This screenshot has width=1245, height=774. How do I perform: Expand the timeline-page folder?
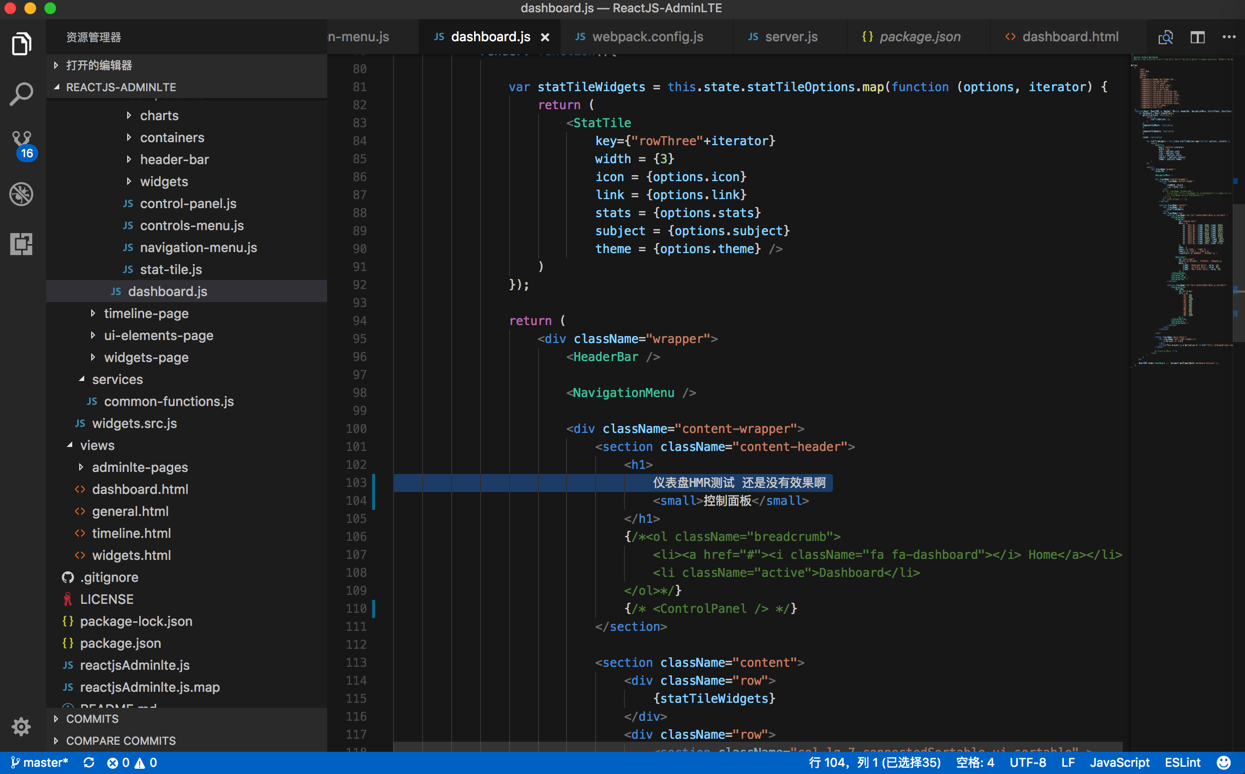pos(145,314)
